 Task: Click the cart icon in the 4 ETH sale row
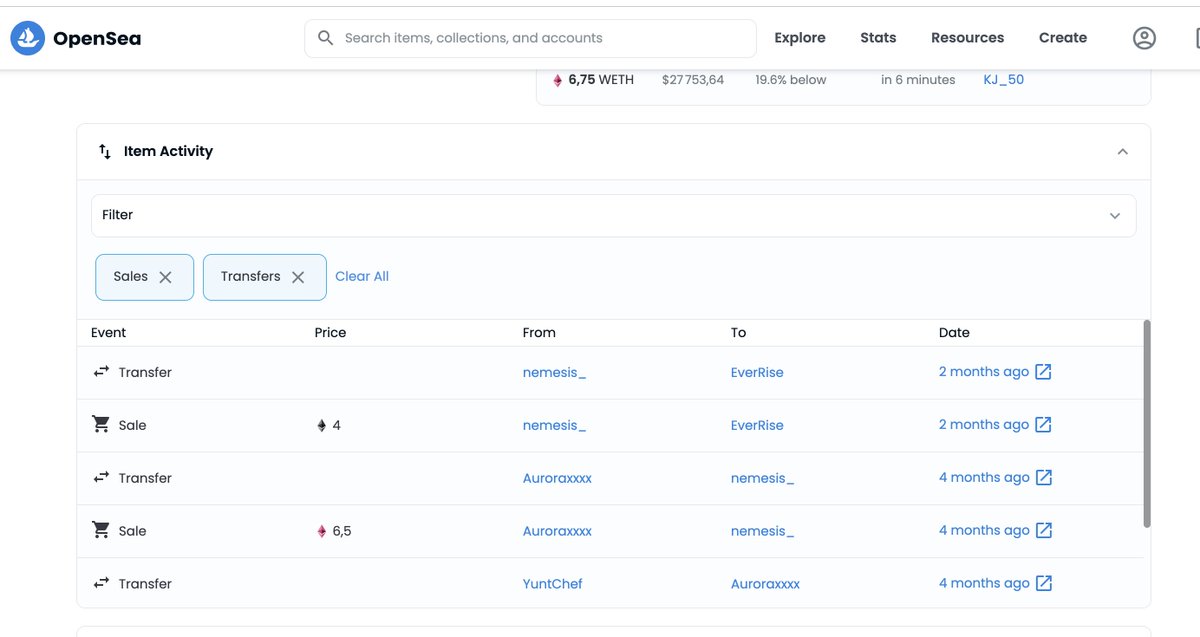tap(101, 424)
